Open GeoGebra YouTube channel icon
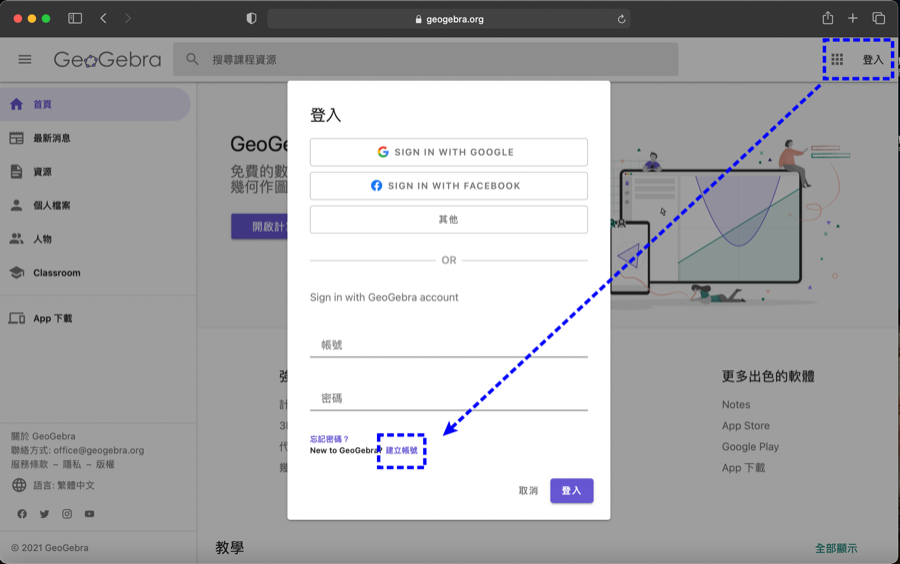This screenshot has width=900, height=564. [90, 514]
